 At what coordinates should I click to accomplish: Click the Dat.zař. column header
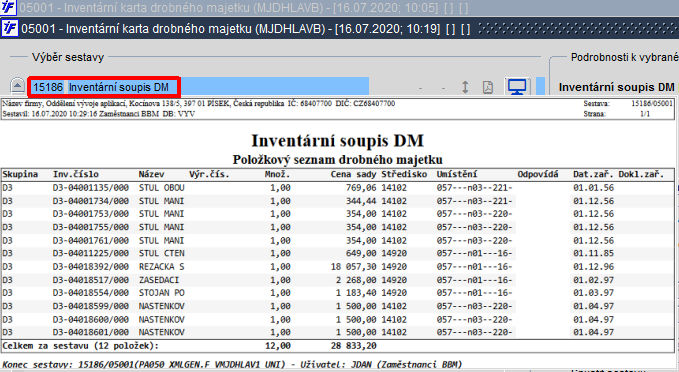pos(593,175)
